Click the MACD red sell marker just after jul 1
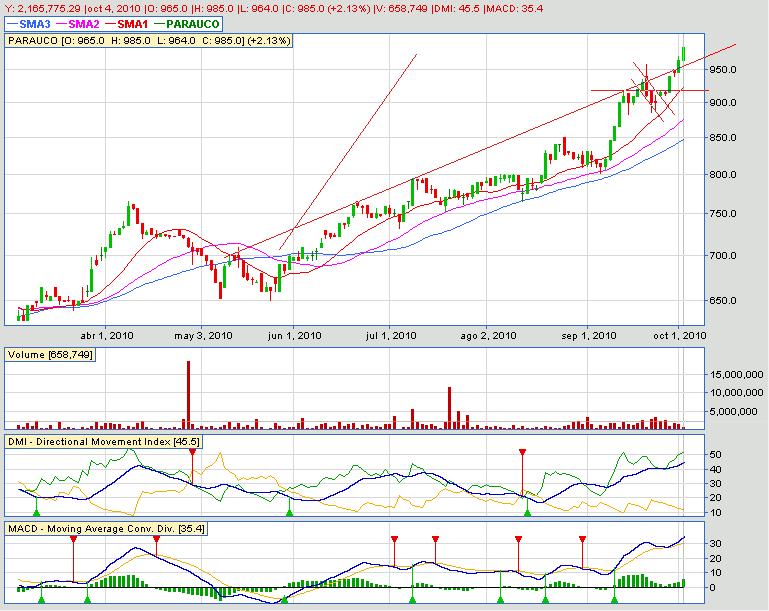 point(394,539)
